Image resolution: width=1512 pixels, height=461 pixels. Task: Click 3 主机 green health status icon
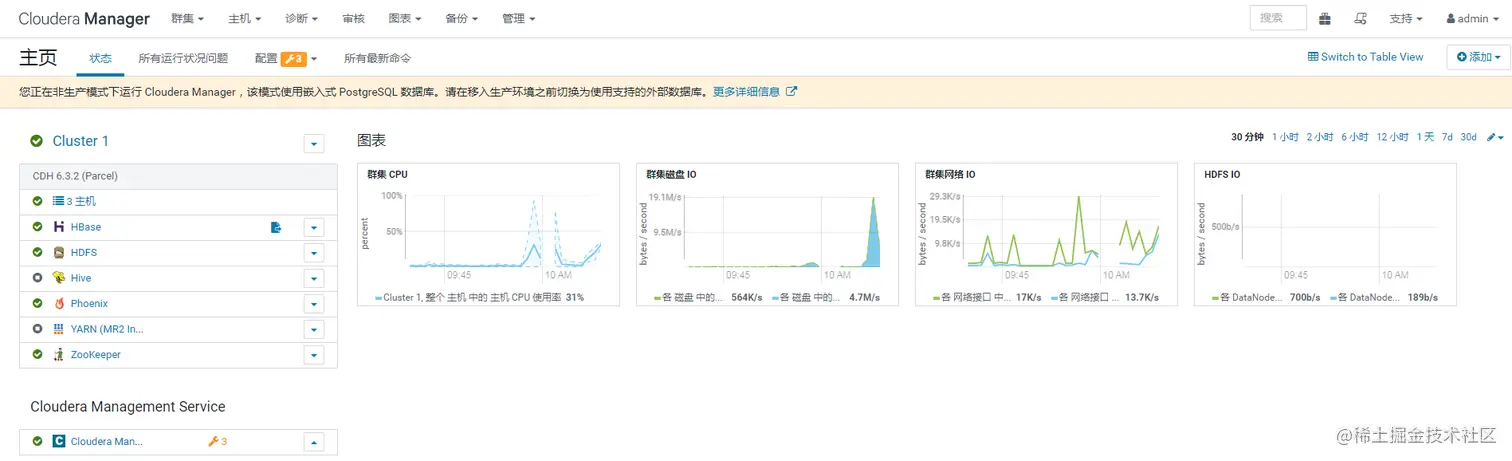click(37, 202)
